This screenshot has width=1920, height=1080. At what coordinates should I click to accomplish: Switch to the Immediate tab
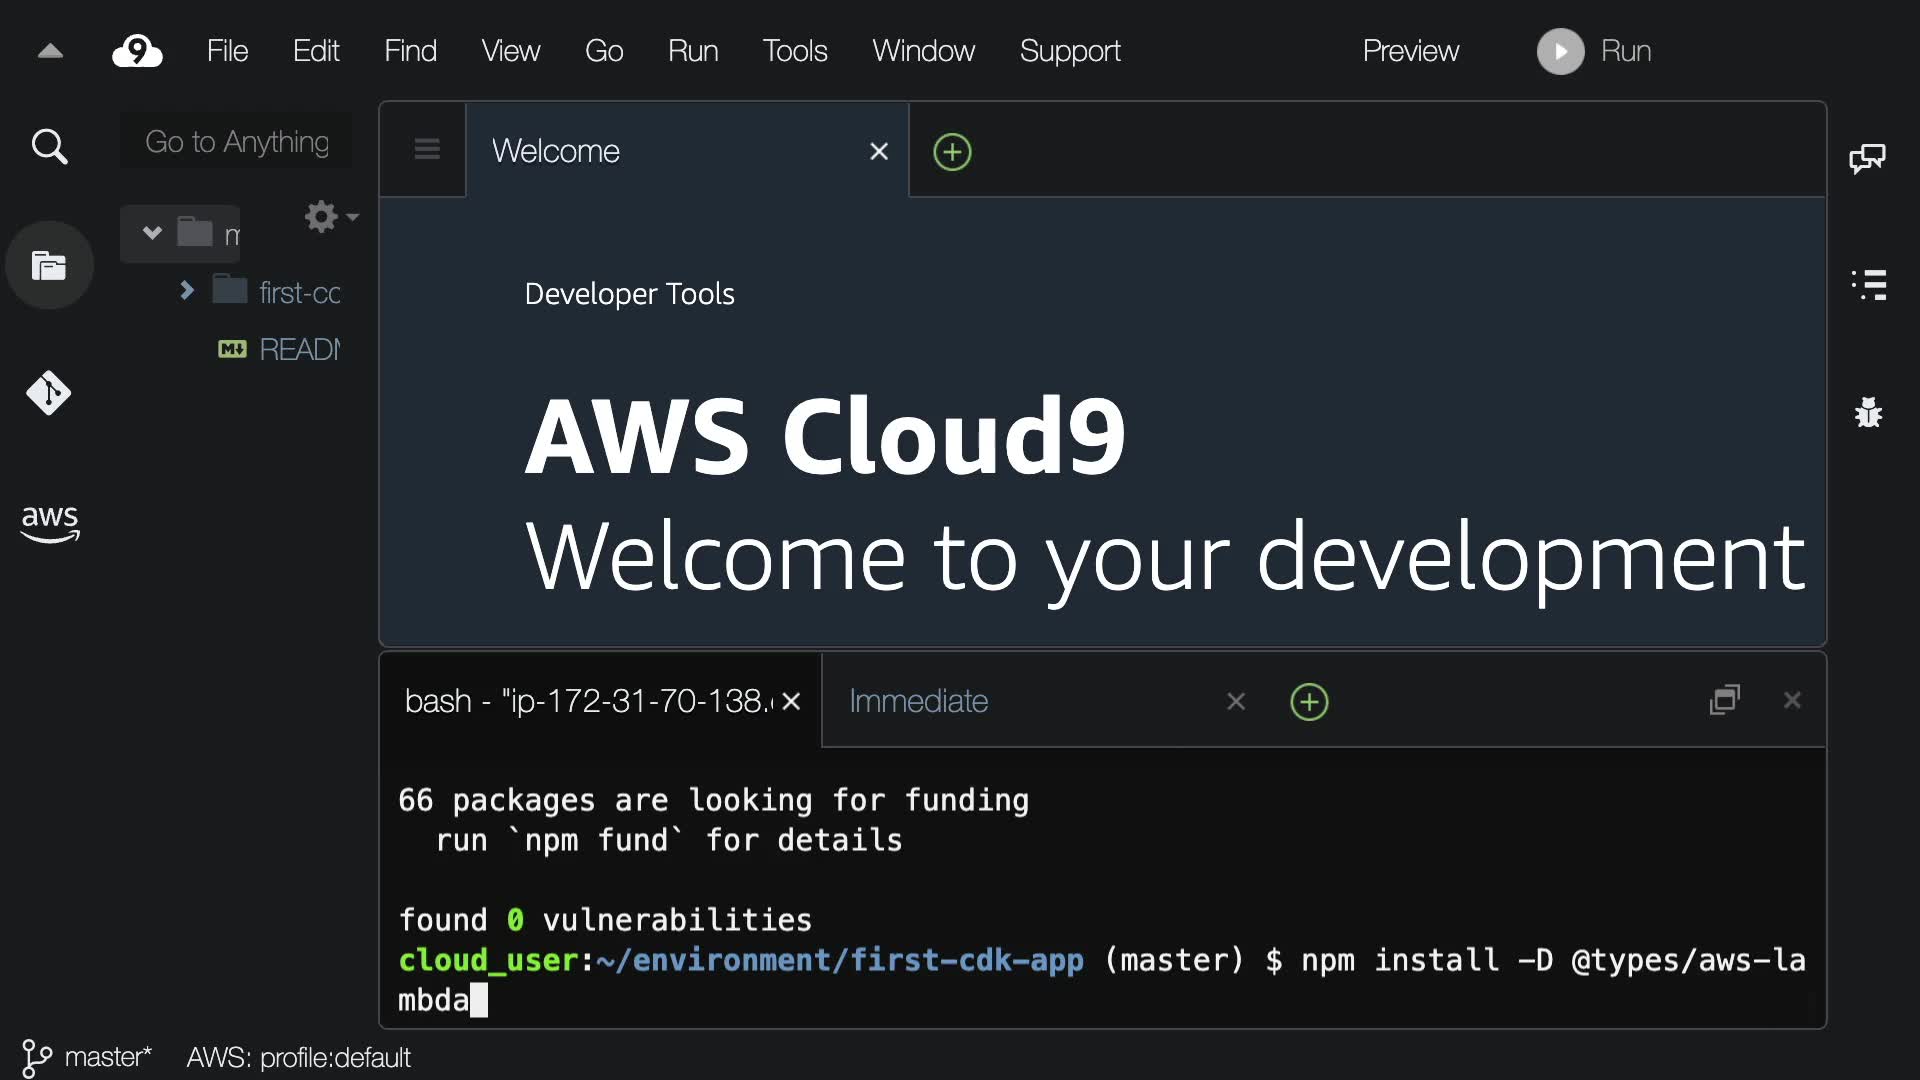[918, 701]
